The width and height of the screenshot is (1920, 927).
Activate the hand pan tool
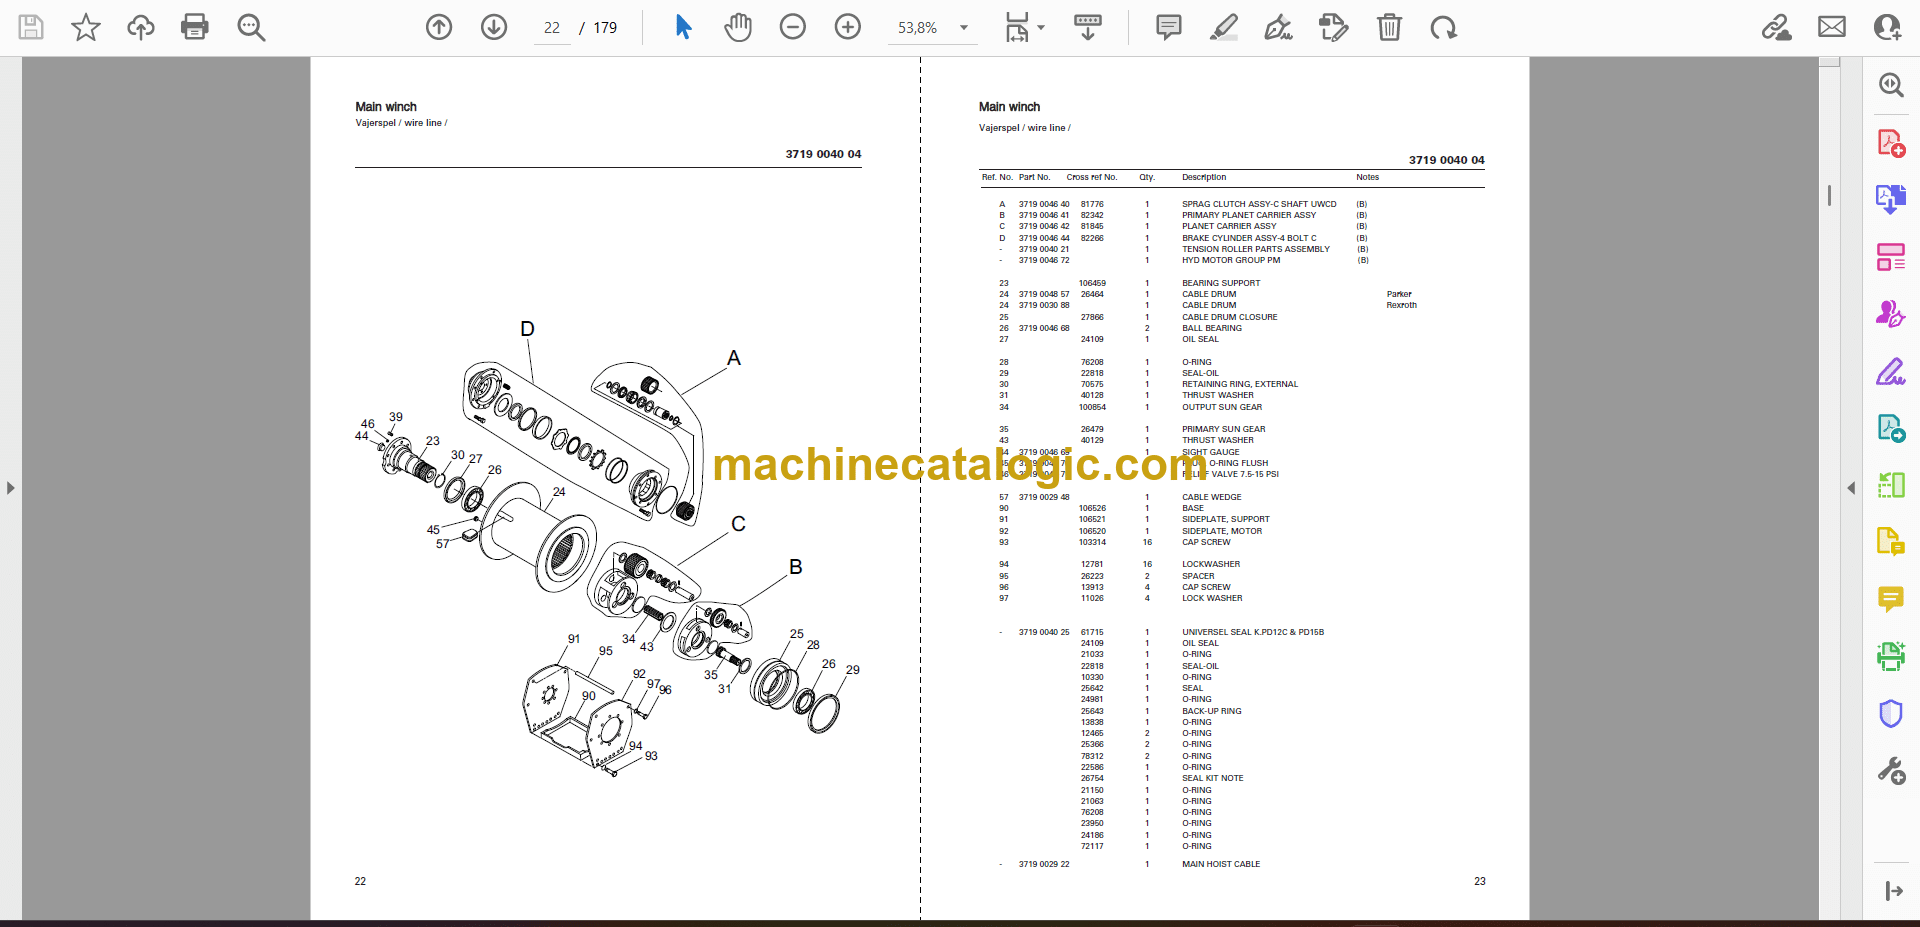coord(738,27)
